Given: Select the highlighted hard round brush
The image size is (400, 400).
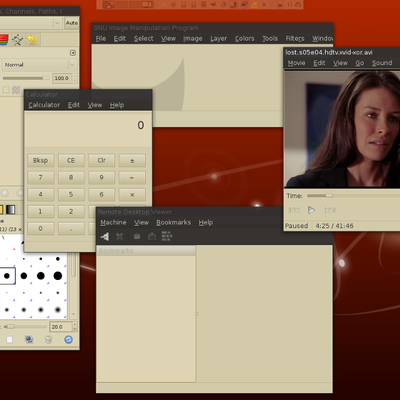Looking at the screenshot, I should pos(7,276).
